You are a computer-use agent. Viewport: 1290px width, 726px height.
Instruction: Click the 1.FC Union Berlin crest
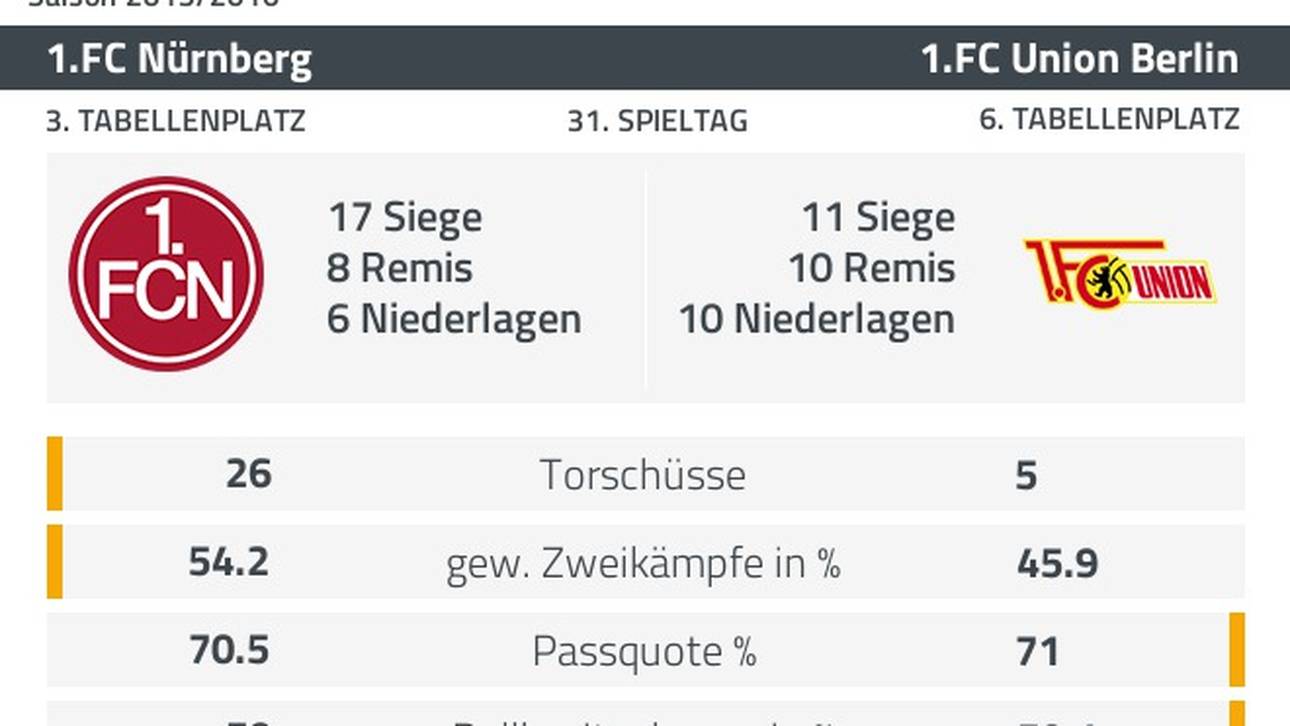[1119, 271]
